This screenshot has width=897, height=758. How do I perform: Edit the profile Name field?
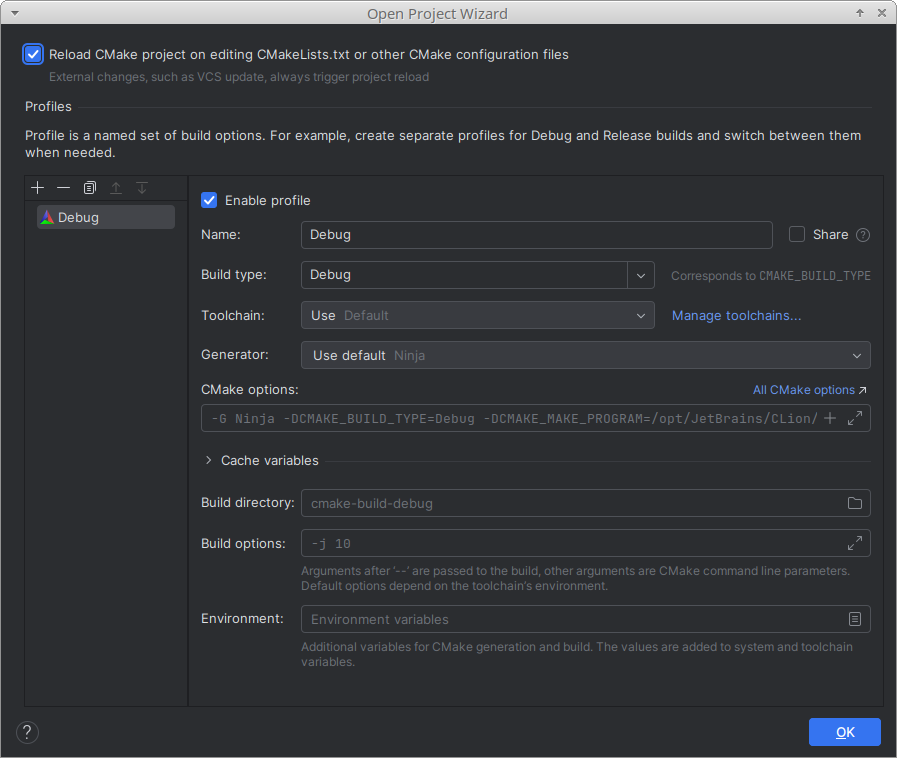tap(537, 235)
